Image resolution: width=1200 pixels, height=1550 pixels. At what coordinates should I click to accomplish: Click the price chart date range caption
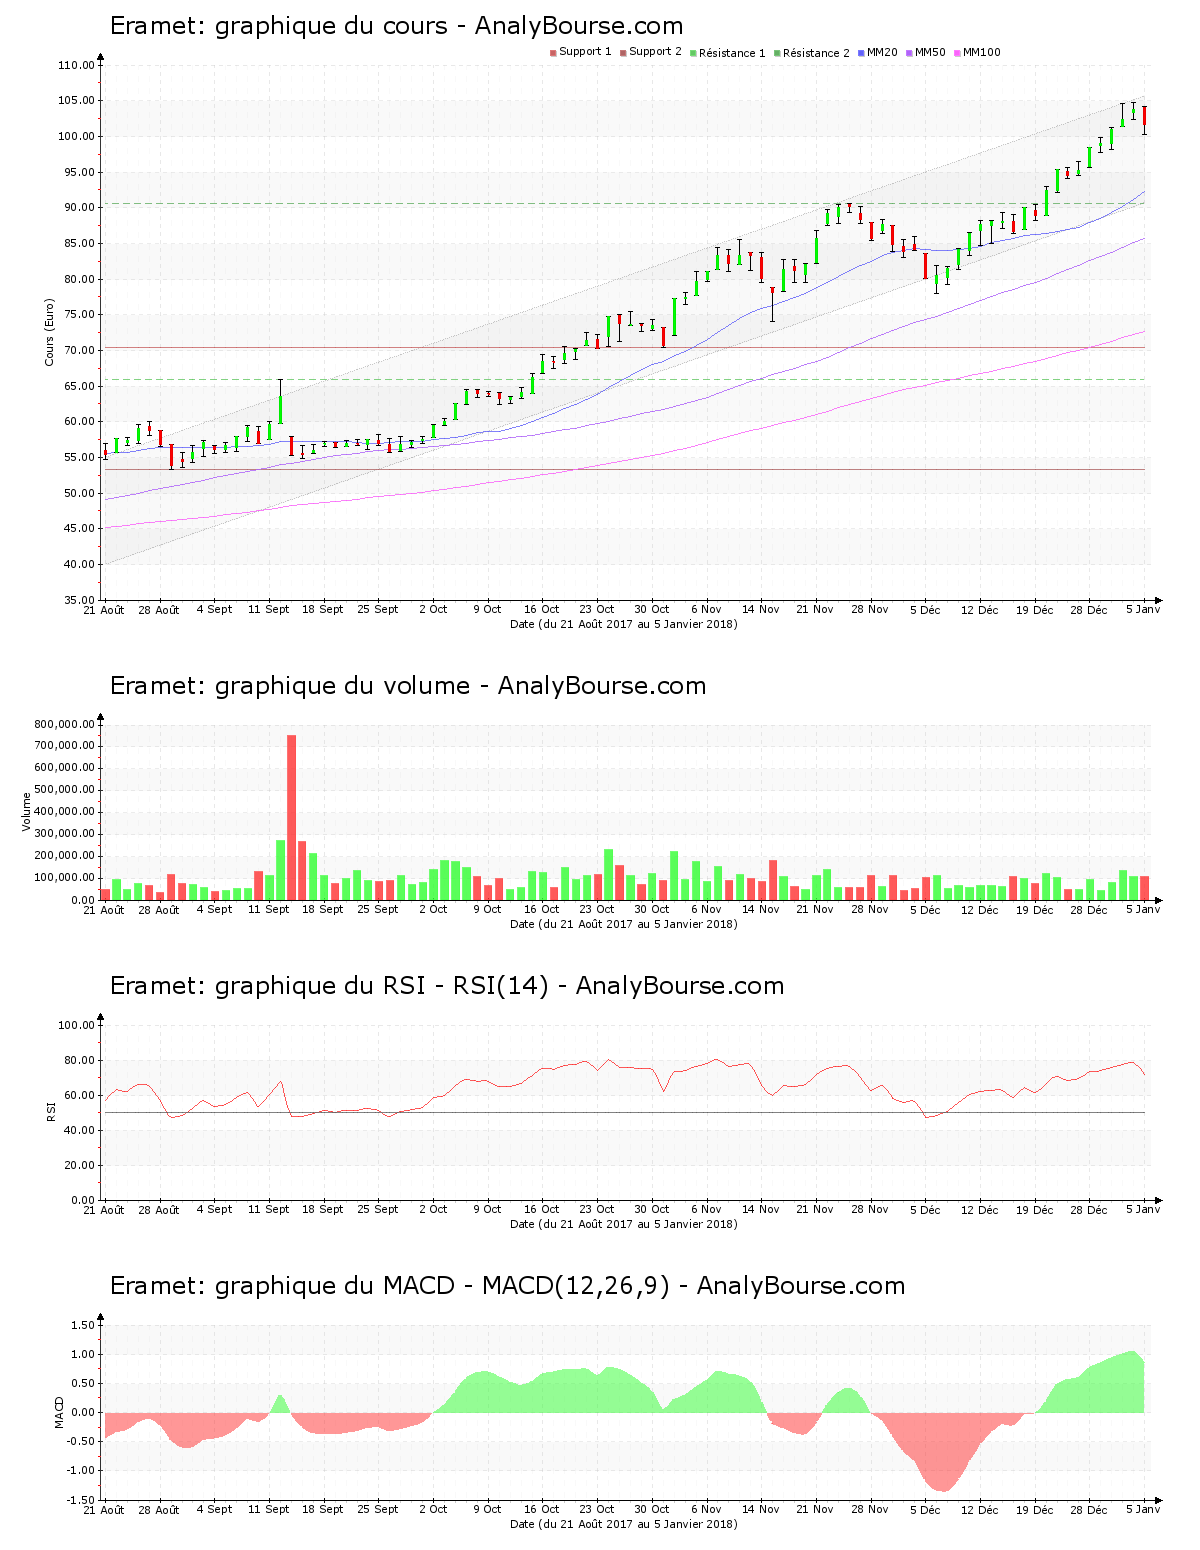tap(624, 624)
